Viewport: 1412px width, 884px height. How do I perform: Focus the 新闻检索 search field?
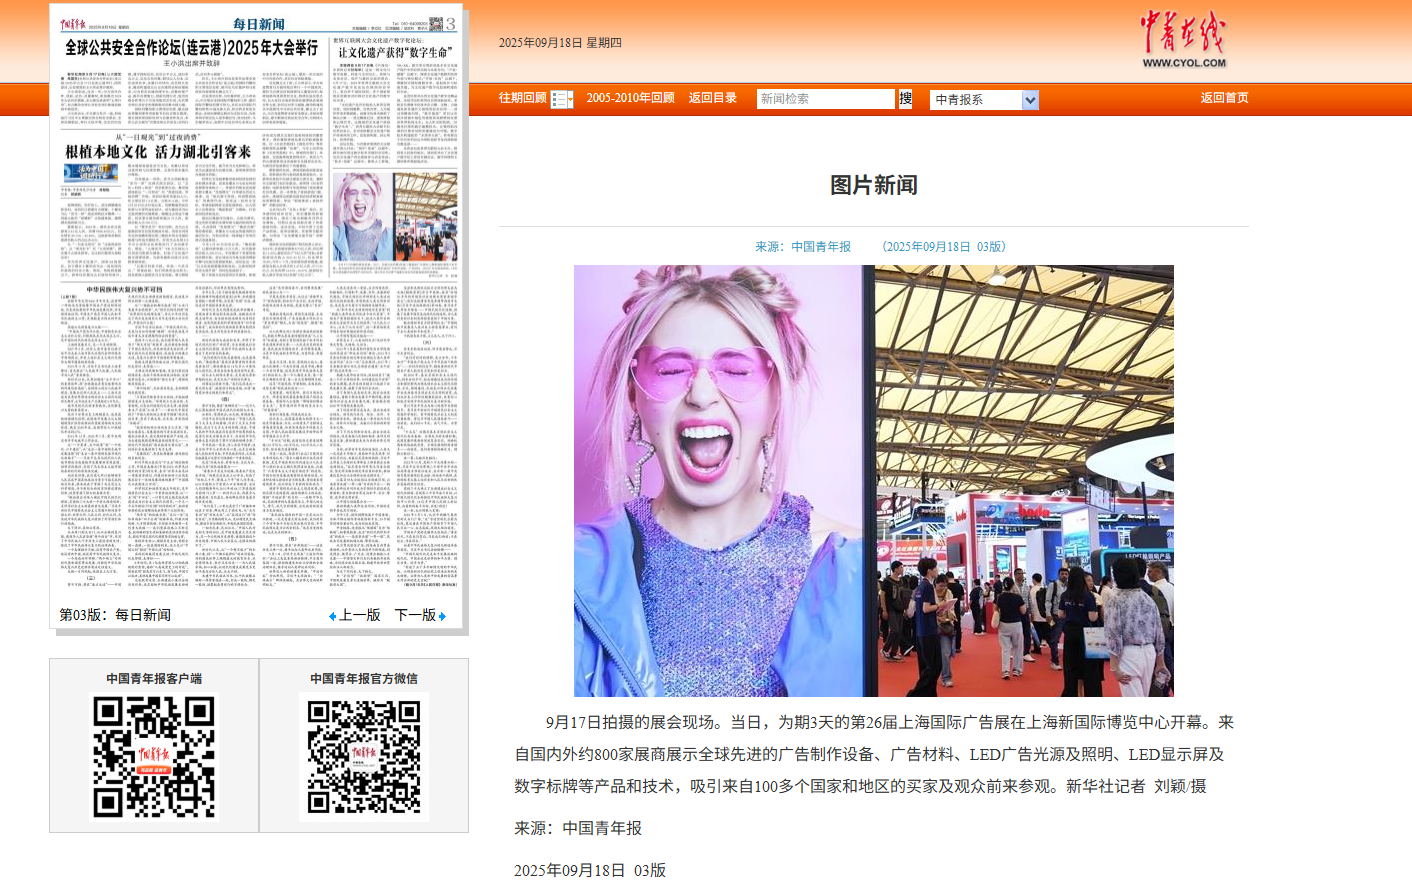826,99
